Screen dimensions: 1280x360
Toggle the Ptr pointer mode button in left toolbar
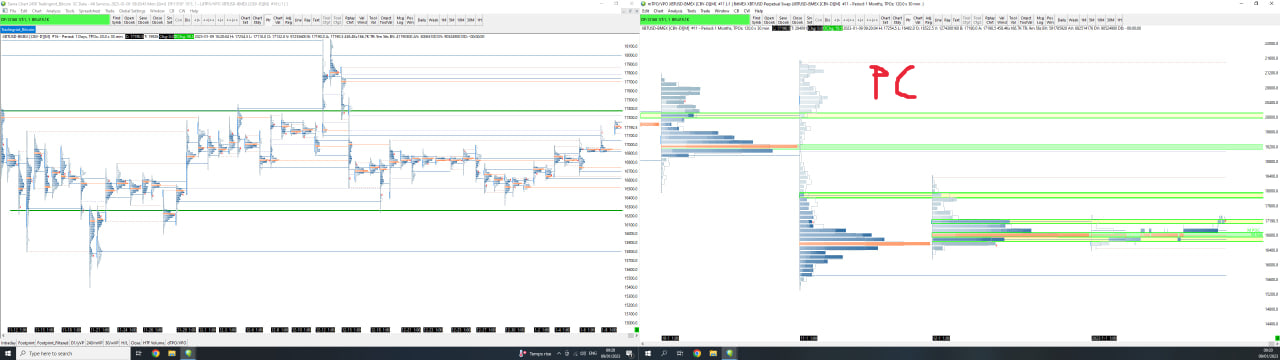(268, 20)
